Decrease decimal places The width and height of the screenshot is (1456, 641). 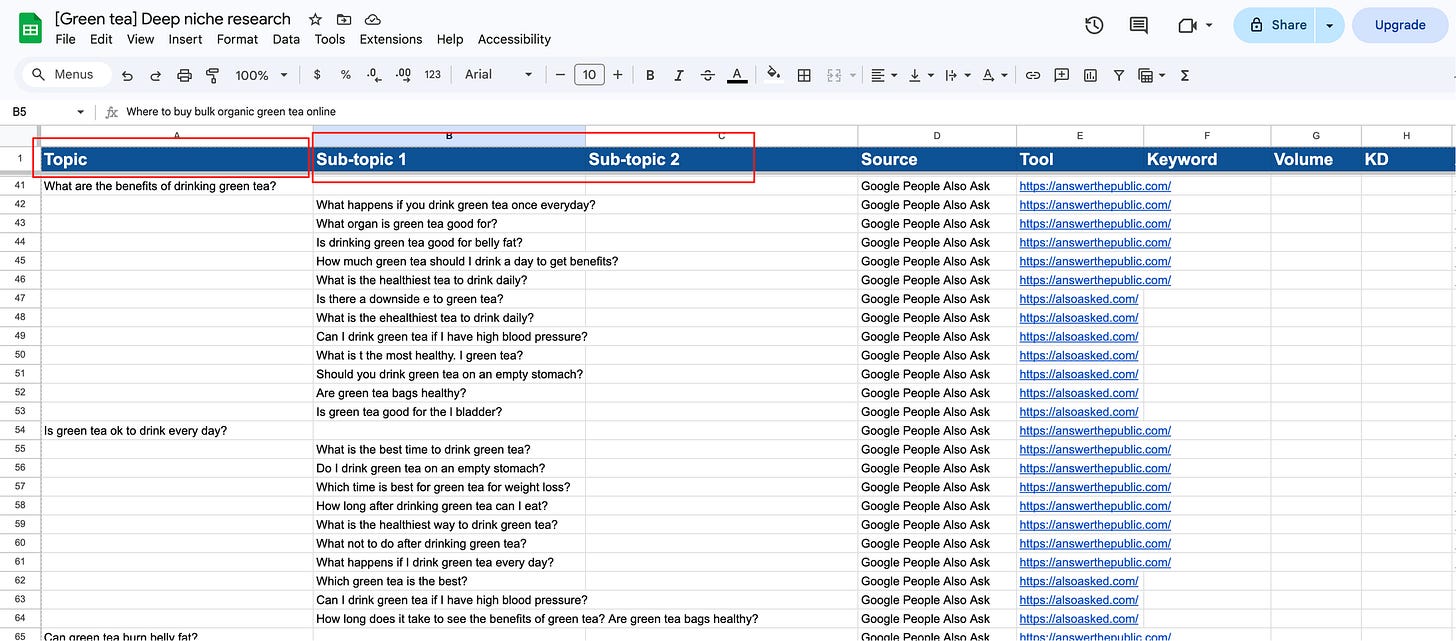coord(374,75)
